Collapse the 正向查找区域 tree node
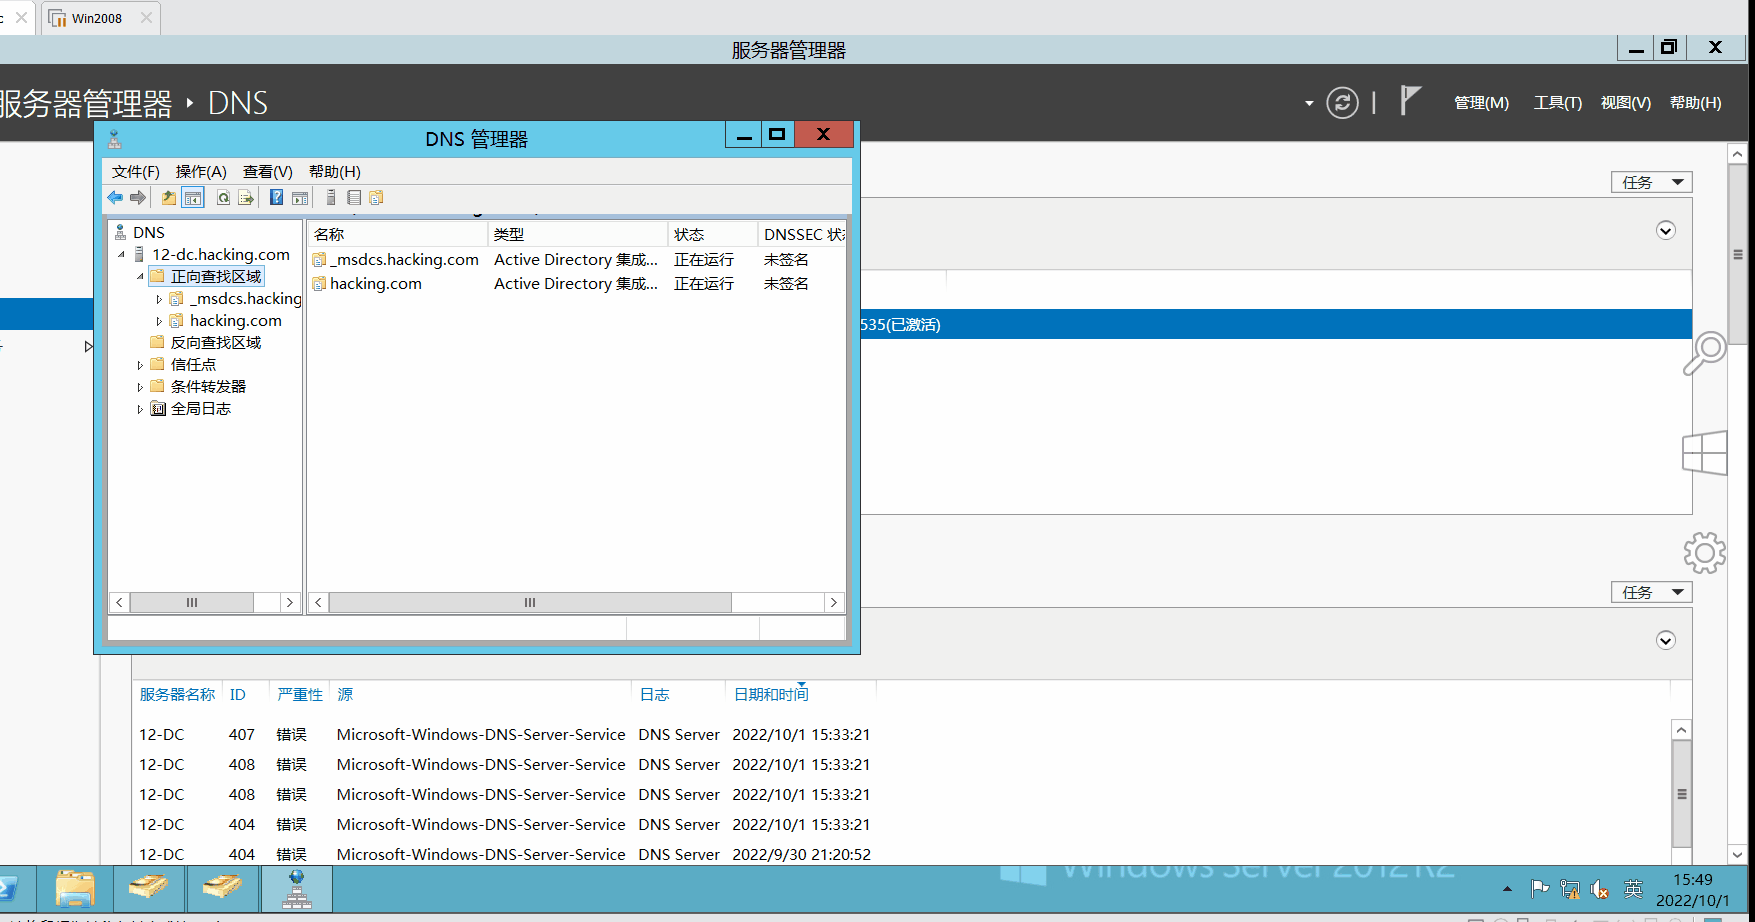Viewport: 1755px width, 922px height. point(140,277)
